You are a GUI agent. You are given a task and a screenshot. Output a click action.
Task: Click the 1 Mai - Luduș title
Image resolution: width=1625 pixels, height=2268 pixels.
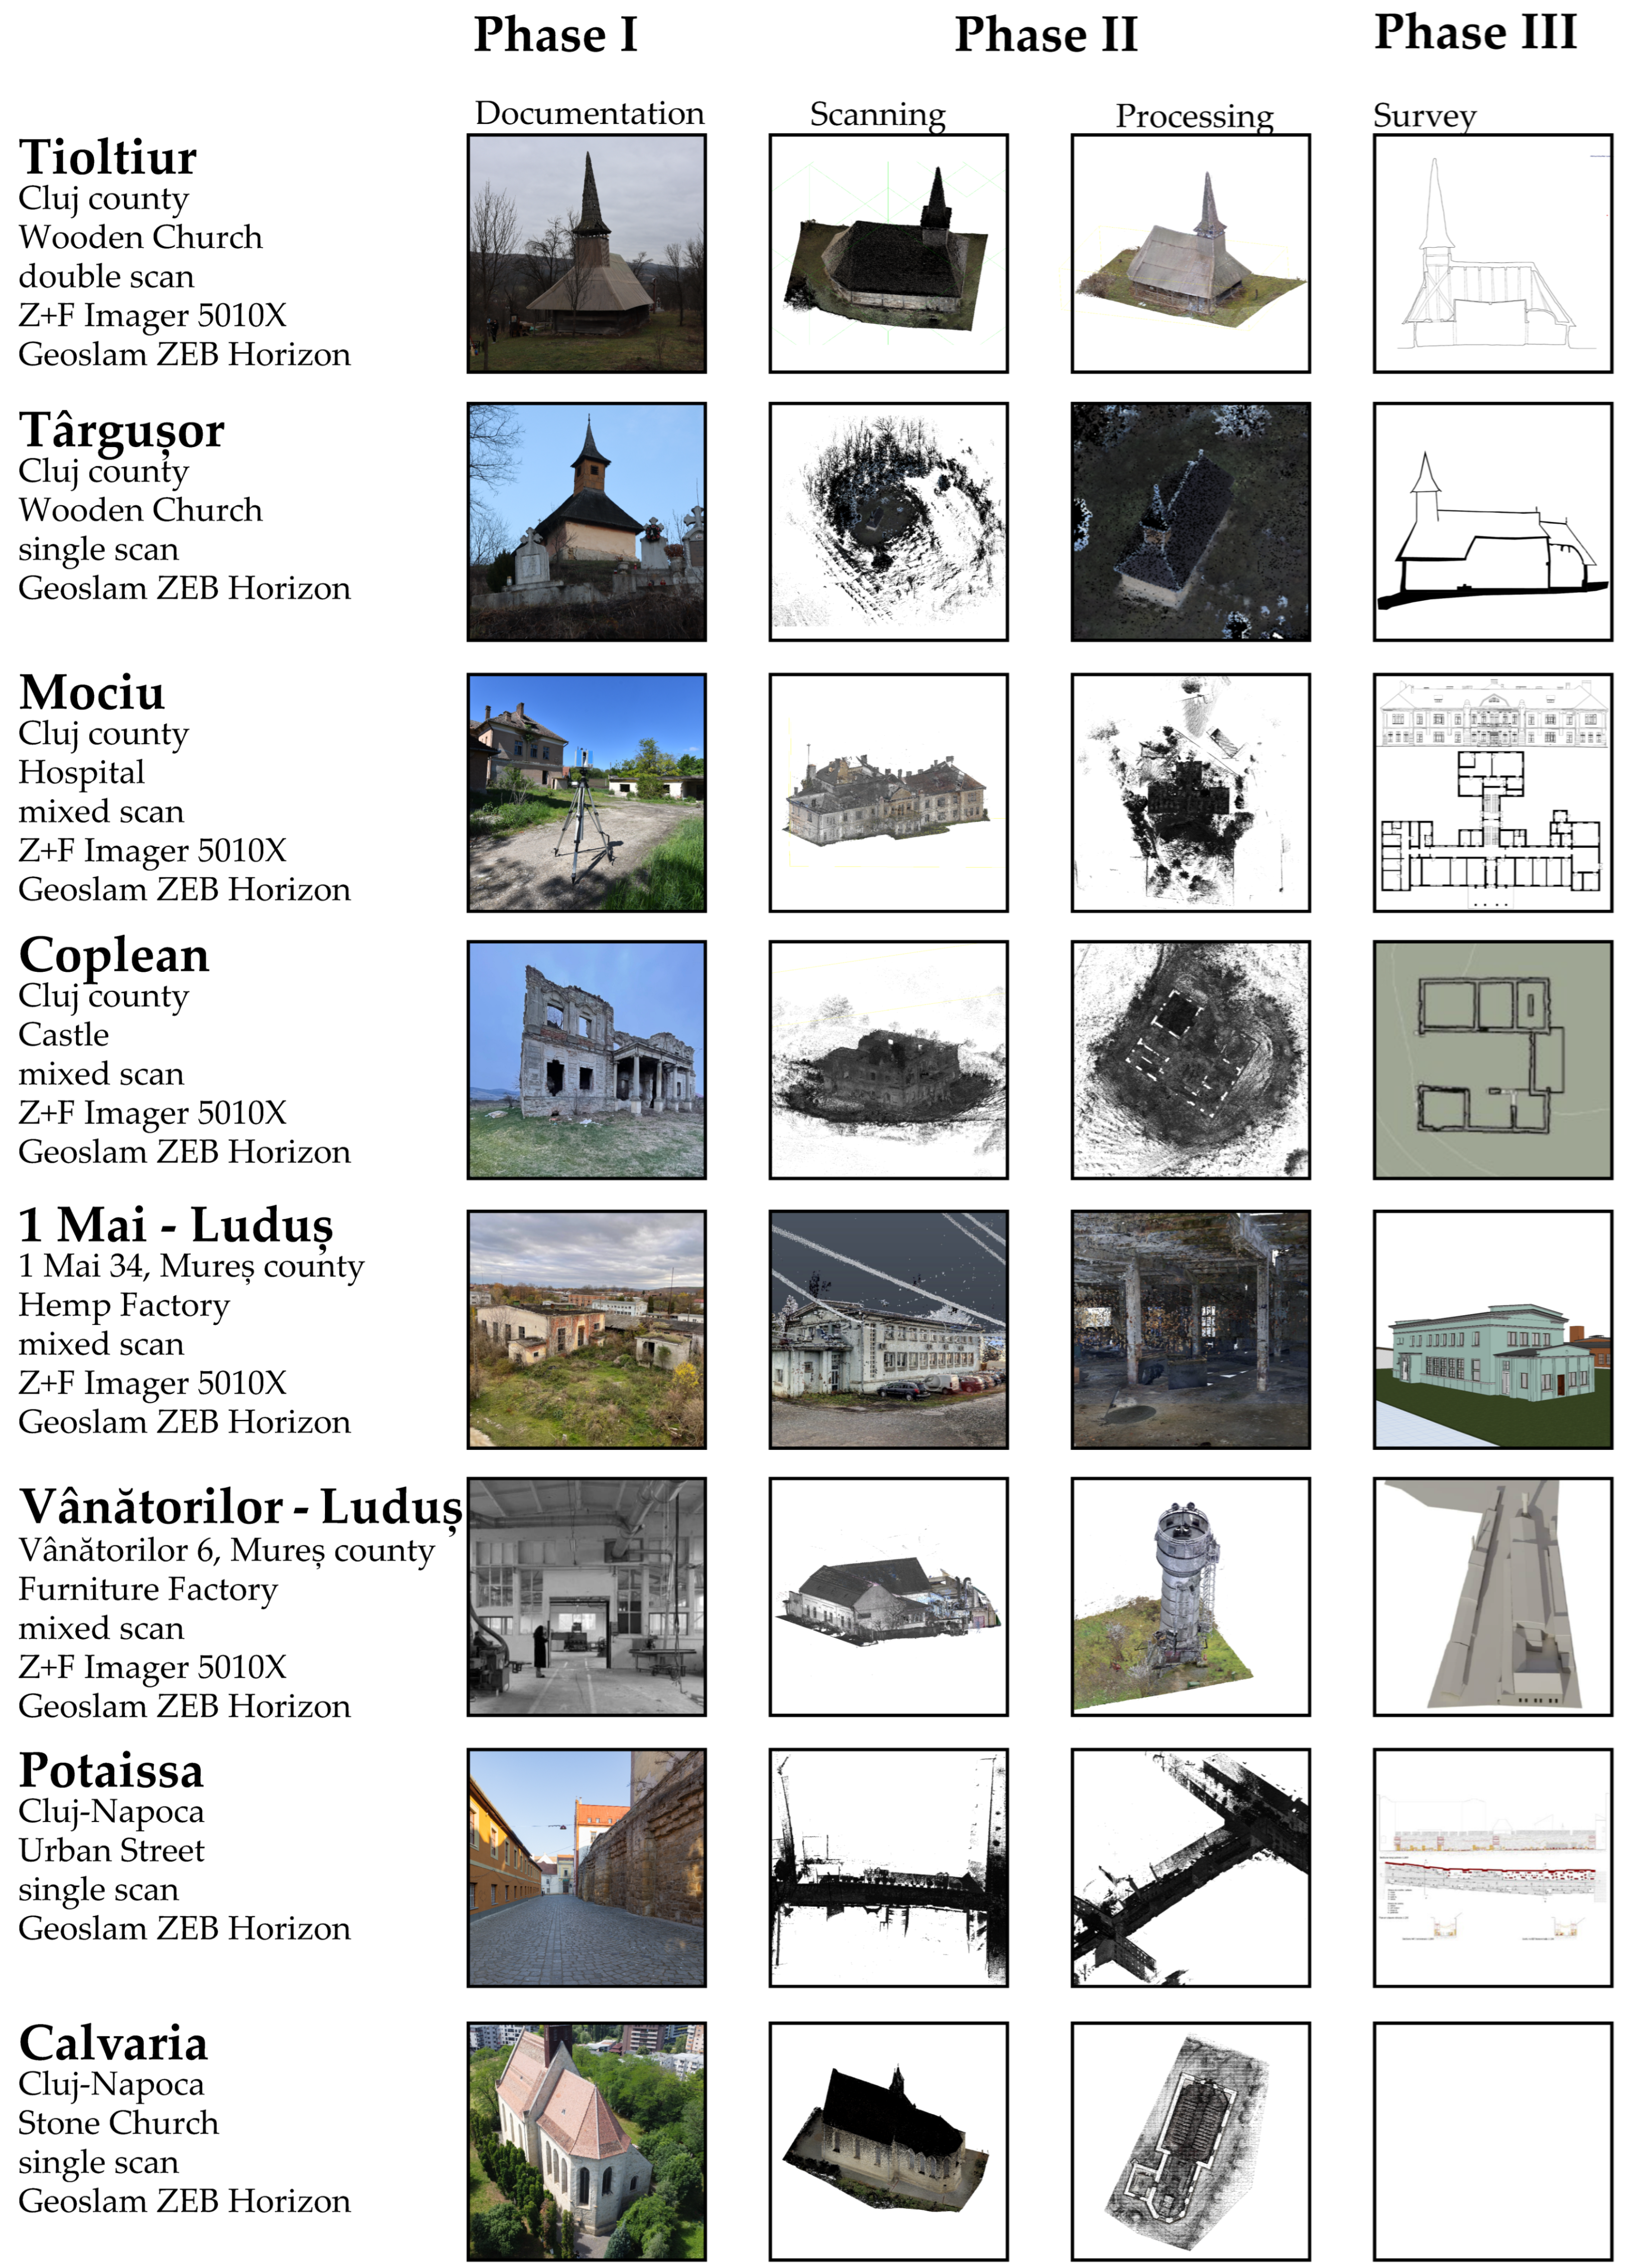tap(176, 1225)
